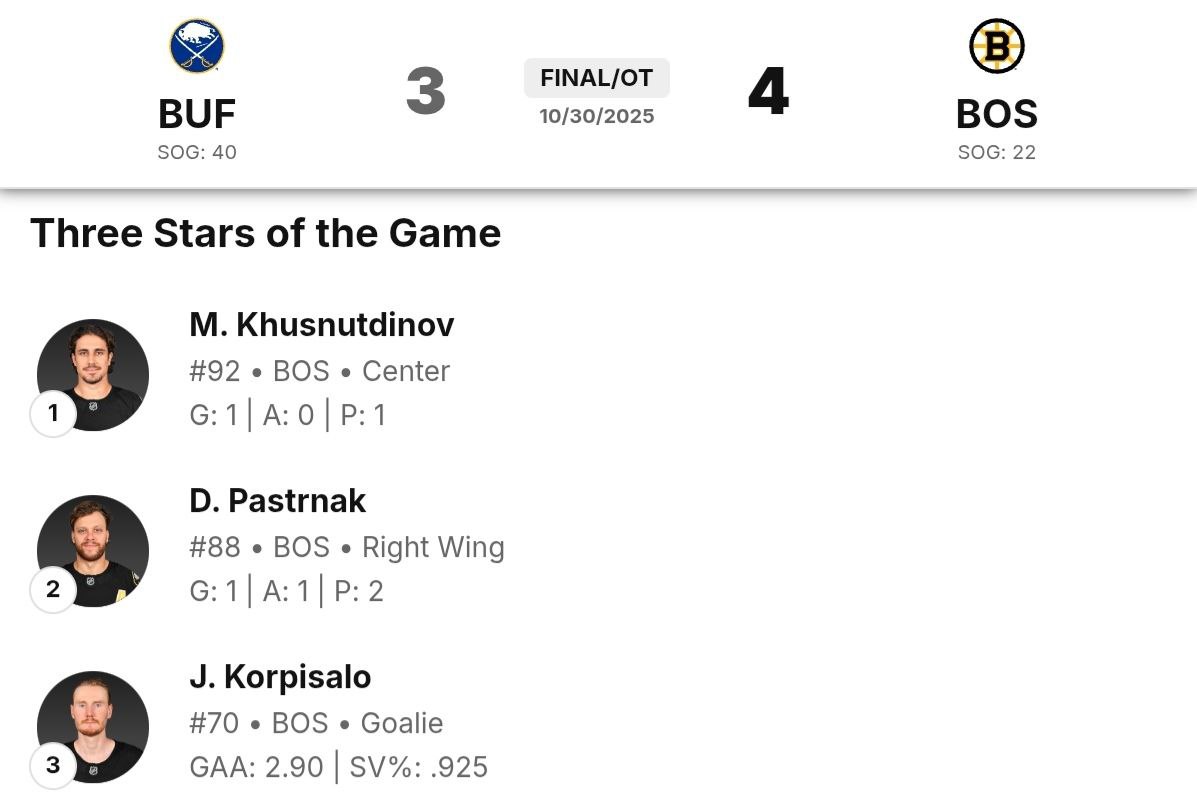The image size is (1197, 809).
Task: Click the 10/30/2025 game date
Action: pos(596,116)
